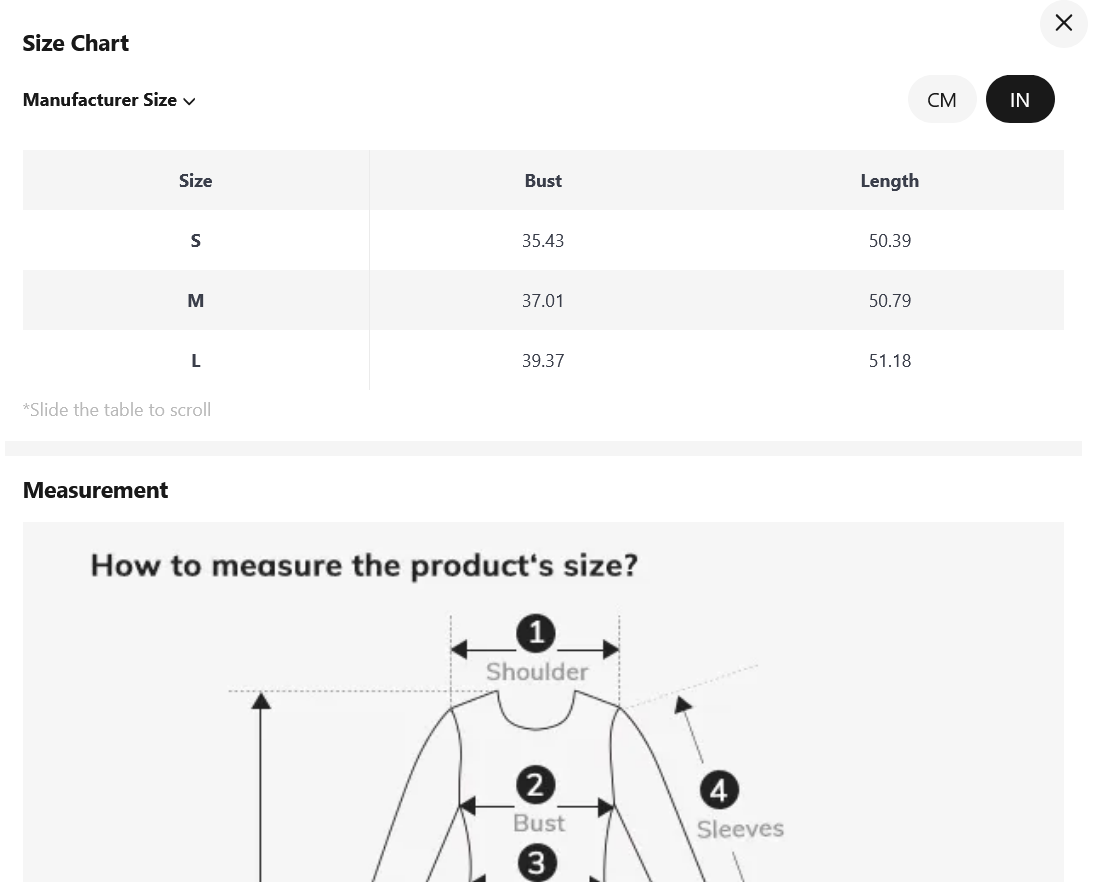The height and width of the screenshot is (882, 1098).
Task: Click the chevron beside Manufacturer Size
Action: click(189, 102)
